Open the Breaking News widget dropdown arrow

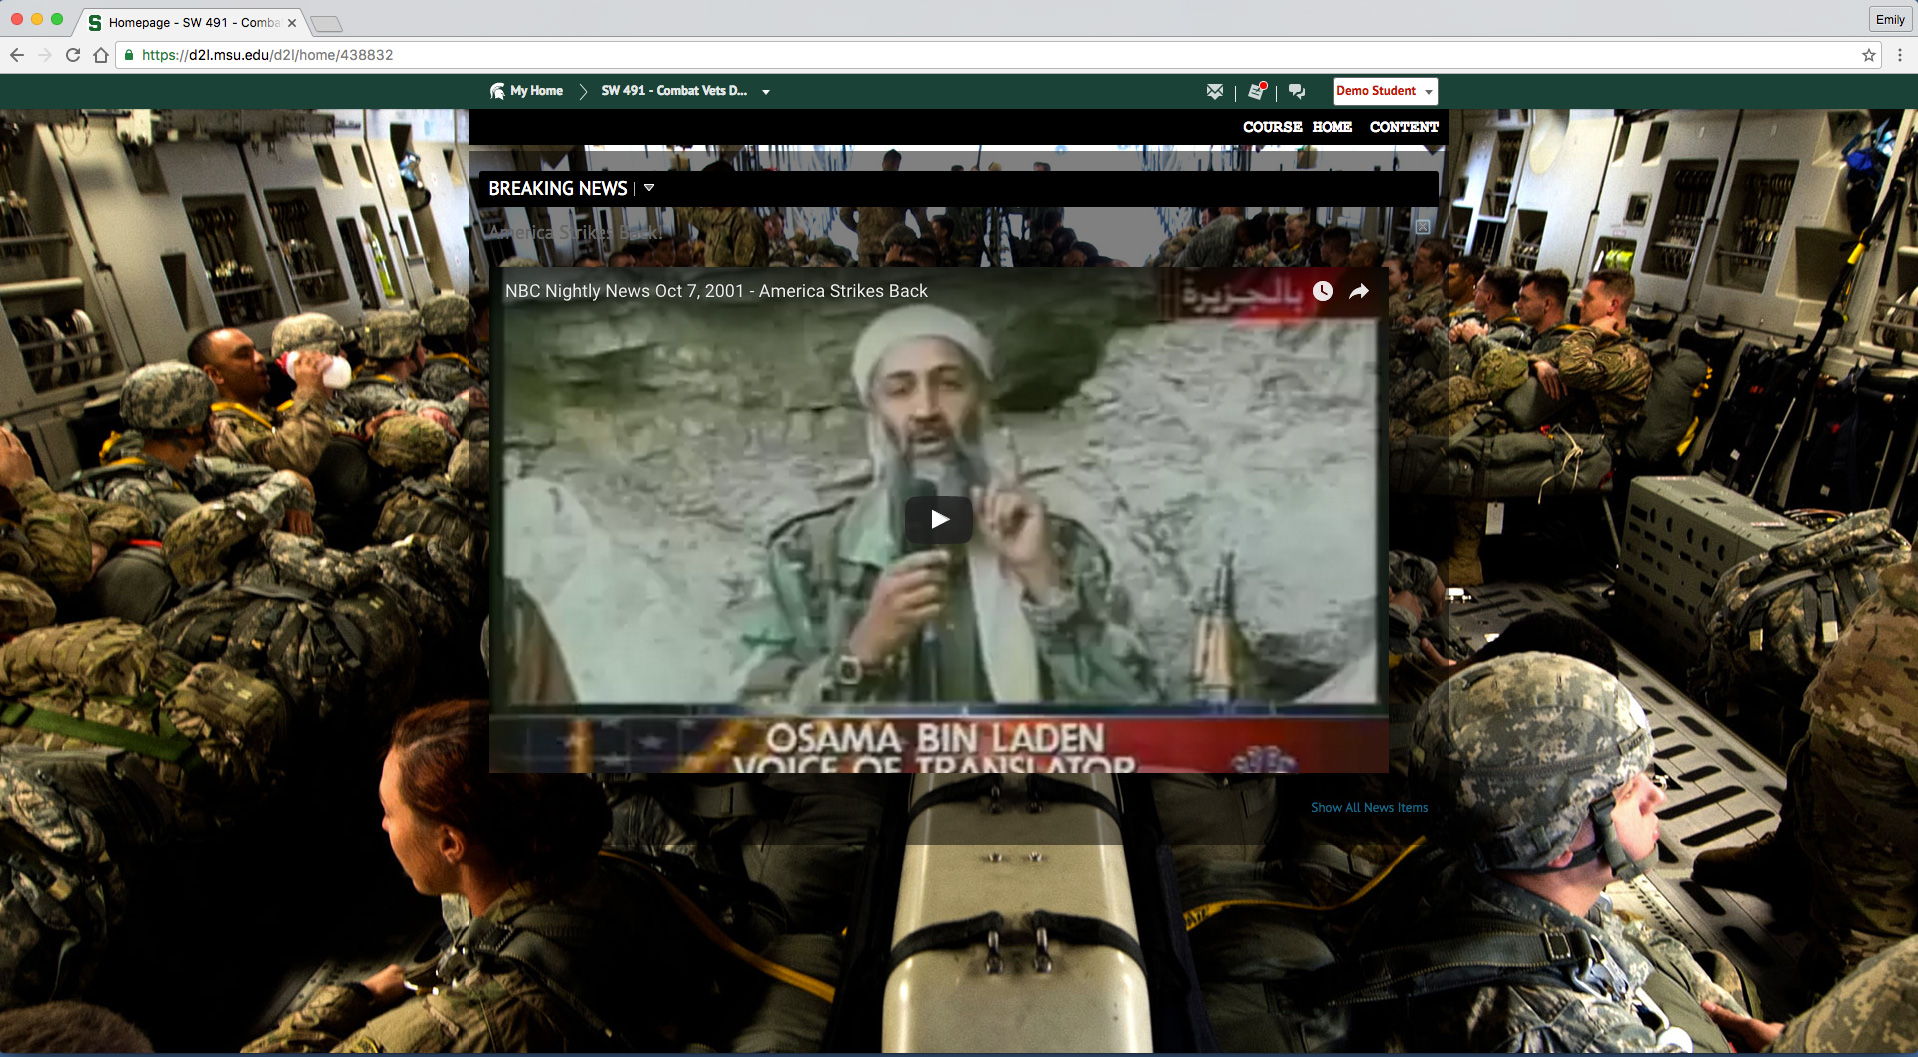click(649, 188)
